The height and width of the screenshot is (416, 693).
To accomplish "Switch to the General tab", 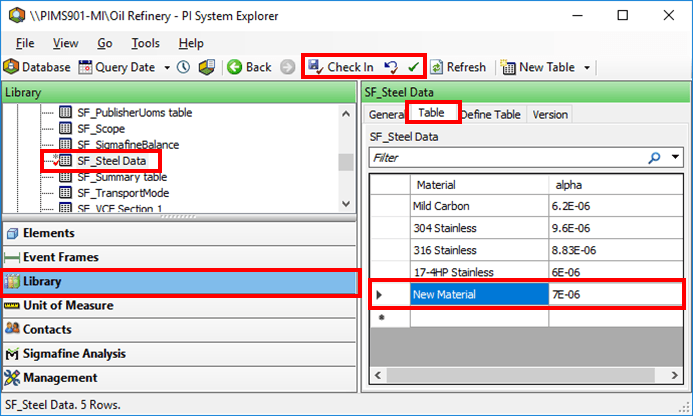I will coord(385,114).
